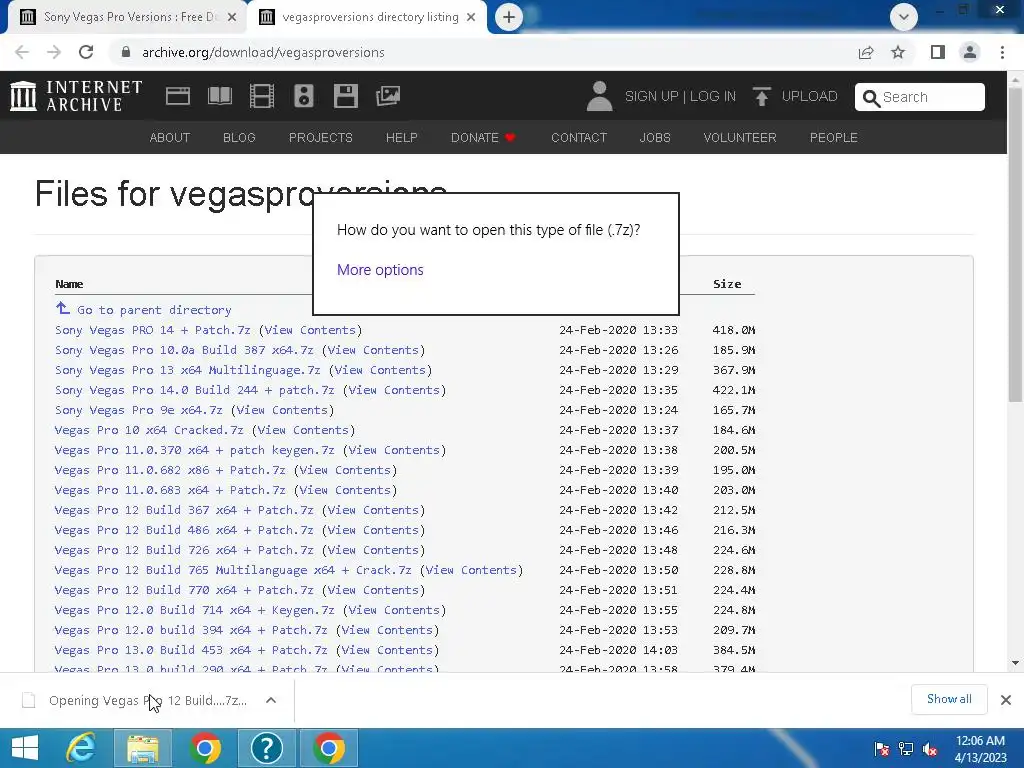Image resolution: width=1024 pixels, height=768 pixels.
Task: Open the JOBS menu item
Action: (x=655, y=138)
